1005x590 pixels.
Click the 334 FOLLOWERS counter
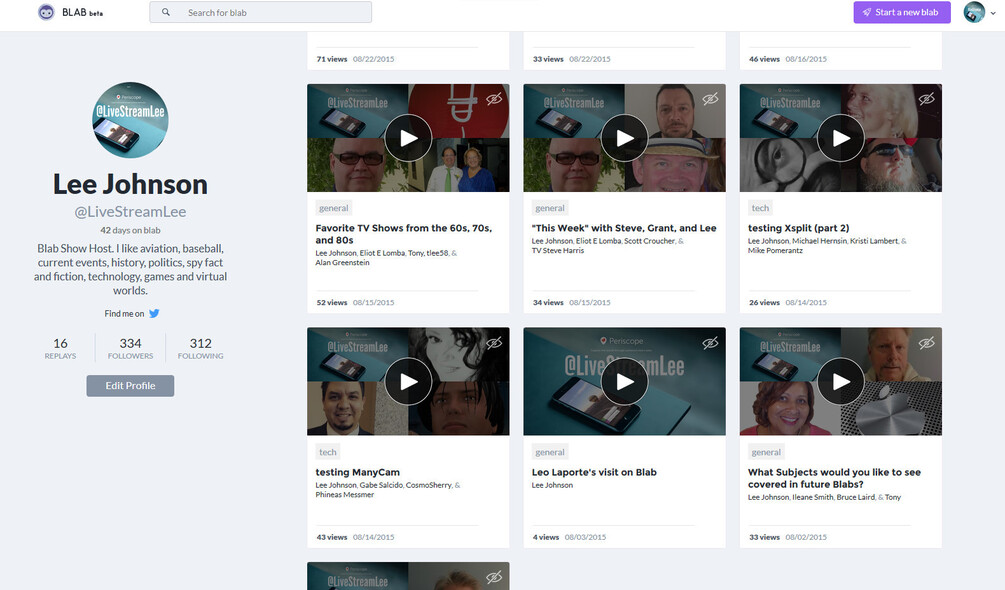(129, 347)
